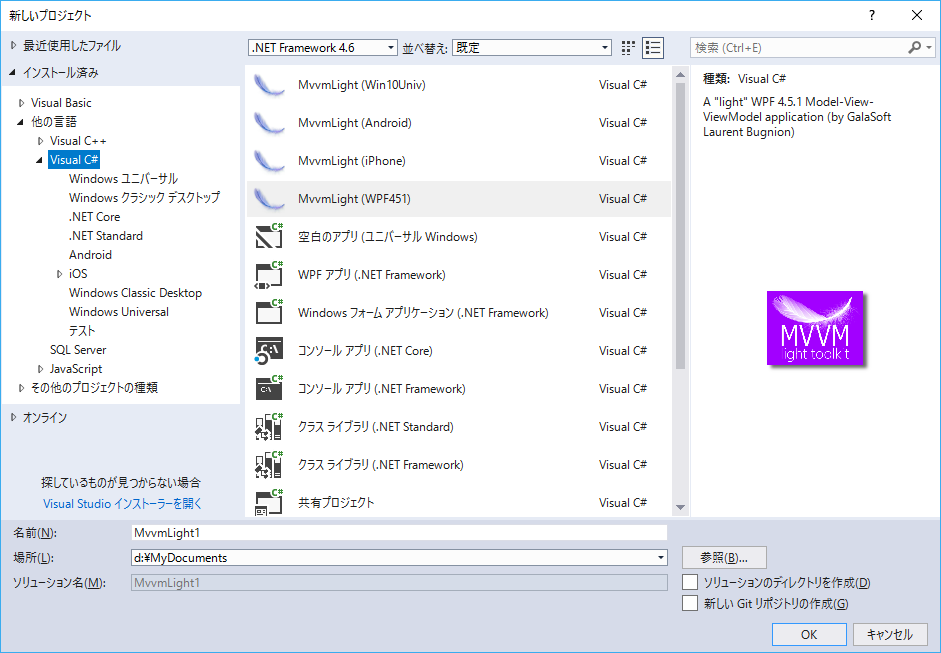Click the MvvmLight (iPhone) feather icon
This screenshot has height=653, width=941.
click(x=269, y=161)
